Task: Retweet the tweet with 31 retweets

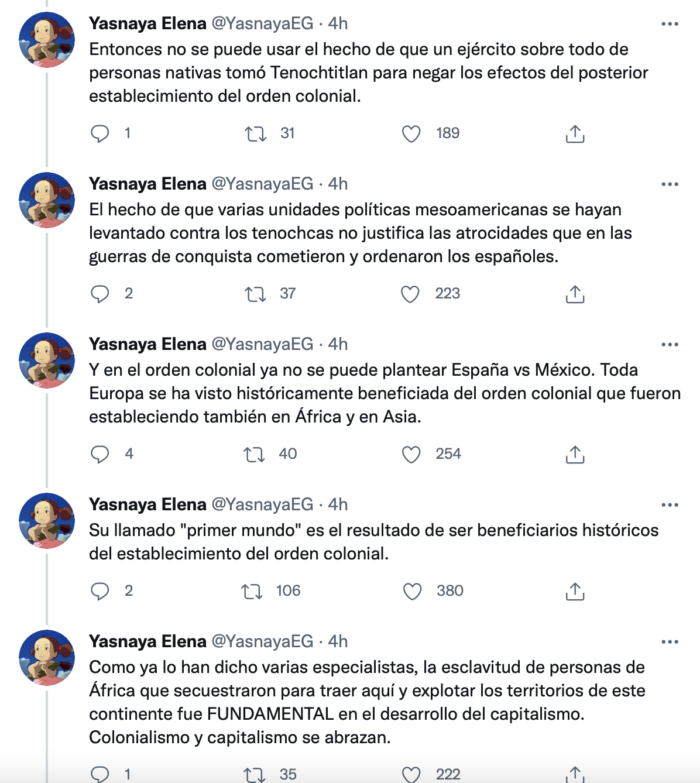Action: coord(255,133)
